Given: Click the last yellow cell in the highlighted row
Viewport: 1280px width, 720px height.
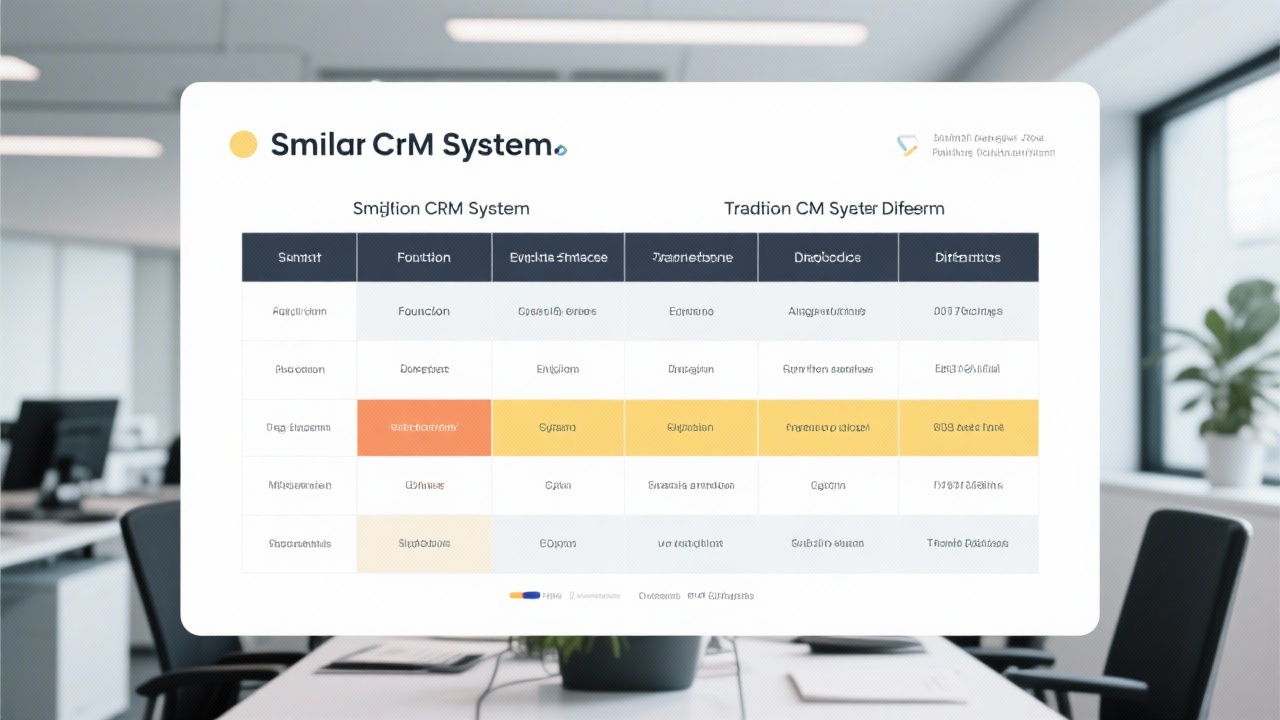Looking at the screenshot, I should [968, 427].
